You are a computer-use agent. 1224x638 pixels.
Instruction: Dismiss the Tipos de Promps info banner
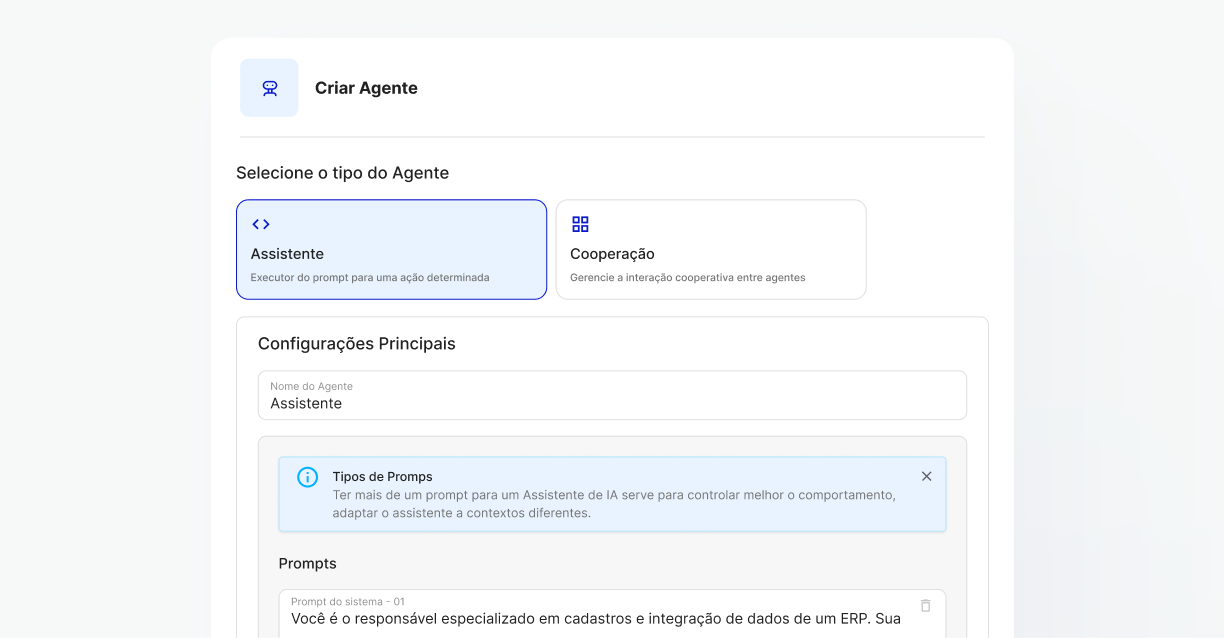pyautogui.click(x=926, y=476)
